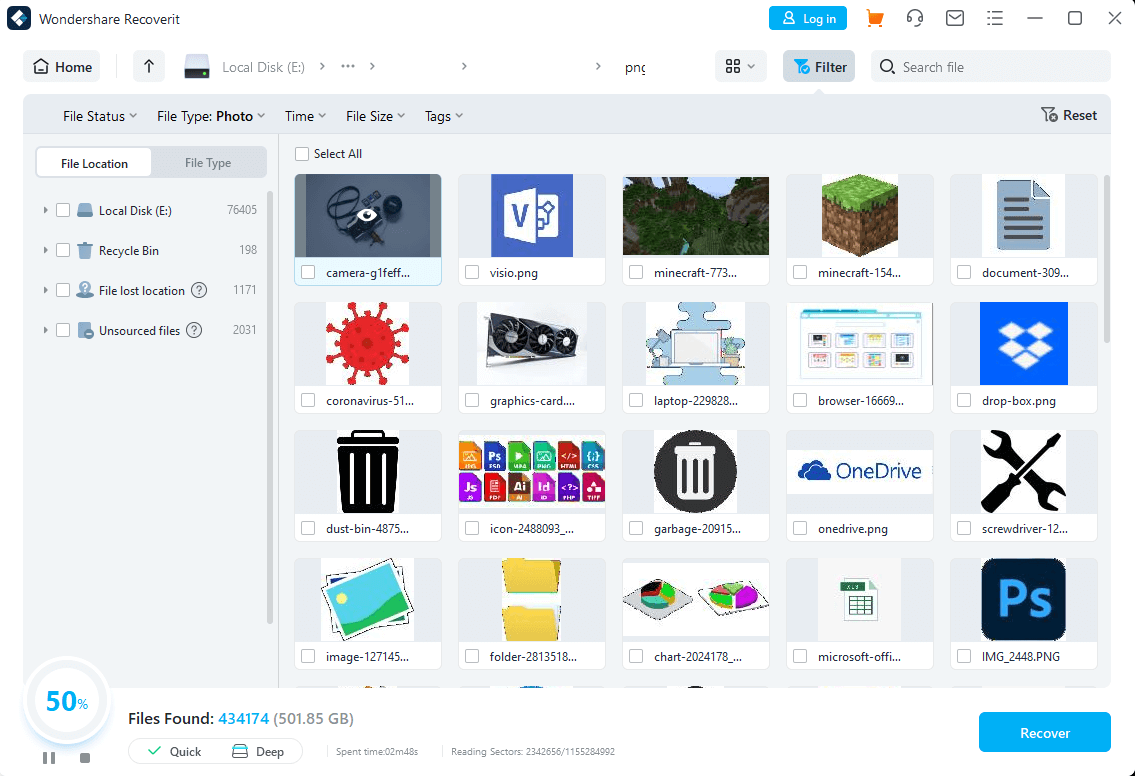The height and width of the screenshot is (776, 1135).
Task: Open the Tags filter dropdown
Action: pos(444,116)
